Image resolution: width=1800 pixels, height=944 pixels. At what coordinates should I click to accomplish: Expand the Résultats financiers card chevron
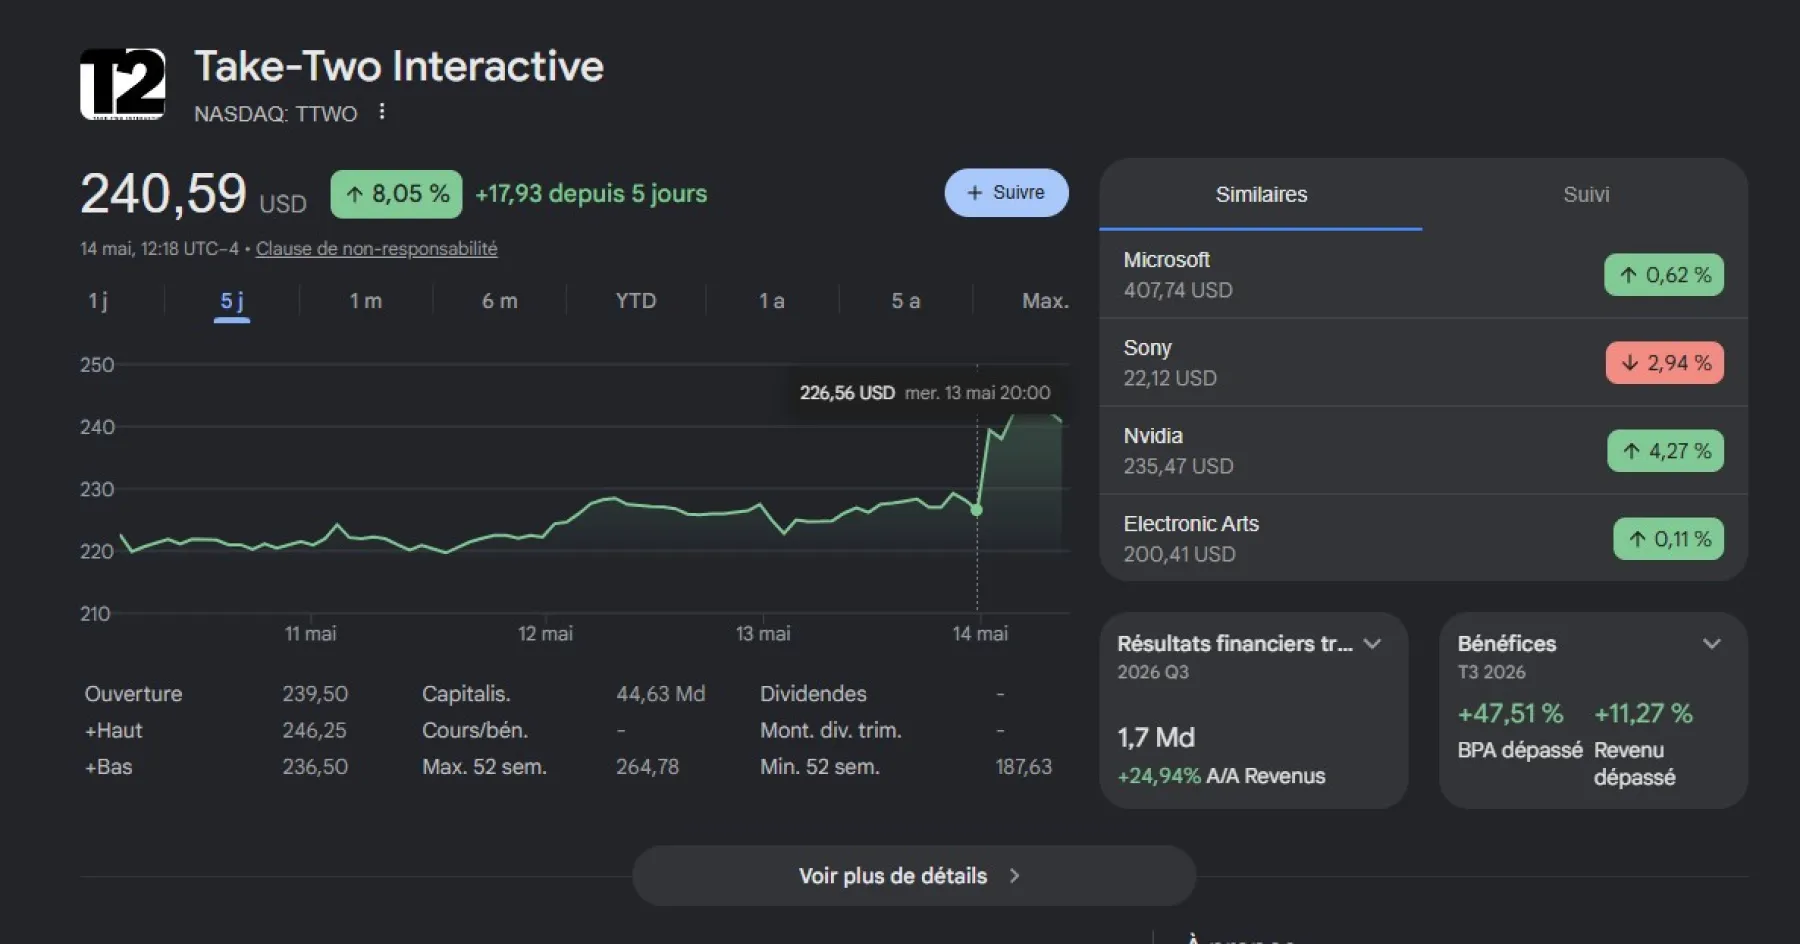(1372, 644)
